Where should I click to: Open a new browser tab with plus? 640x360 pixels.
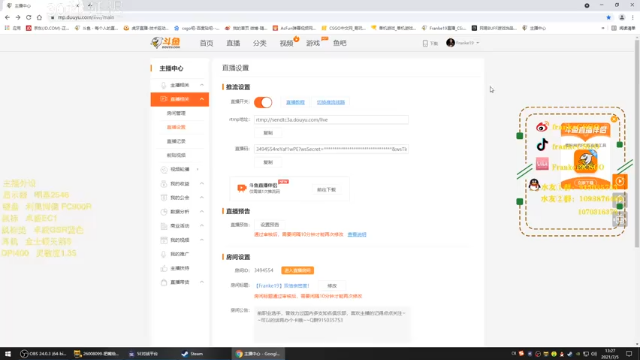point(89,6)
